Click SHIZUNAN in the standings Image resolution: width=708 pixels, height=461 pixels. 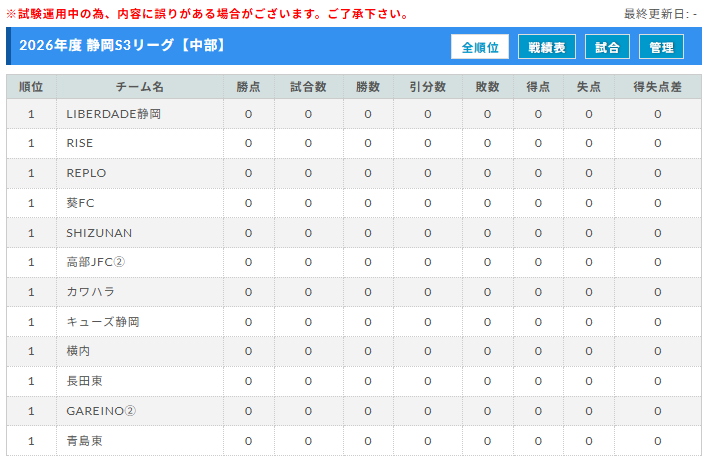[x=98, y=233]
